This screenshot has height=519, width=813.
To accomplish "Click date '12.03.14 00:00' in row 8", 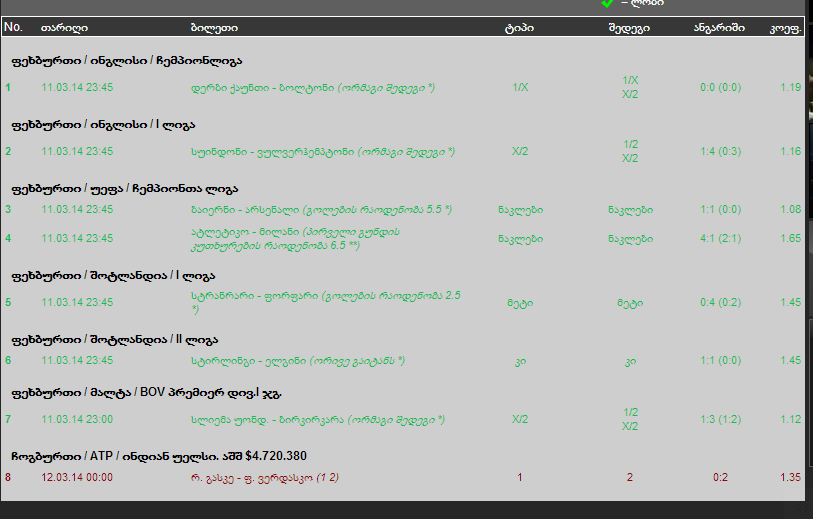I will tap(77, 477).
